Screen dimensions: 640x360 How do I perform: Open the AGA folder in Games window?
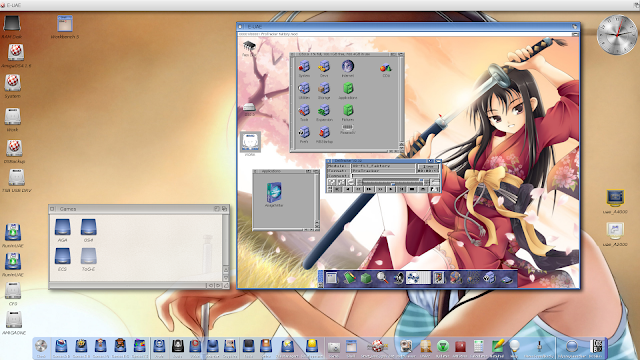click(x=62, y=227)
